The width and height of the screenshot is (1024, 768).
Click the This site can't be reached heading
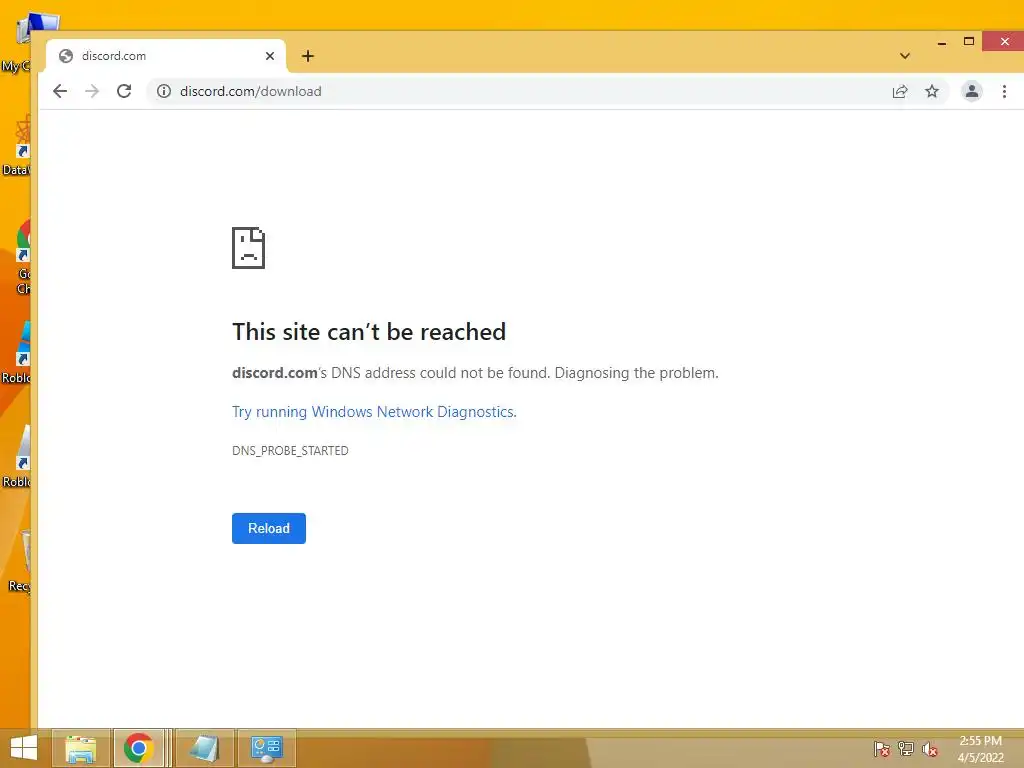[369, 332]
